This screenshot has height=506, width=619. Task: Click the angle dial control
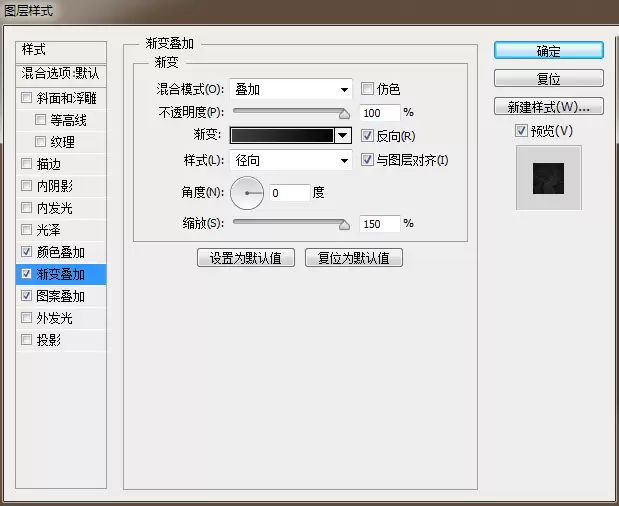tap(247, 193)
